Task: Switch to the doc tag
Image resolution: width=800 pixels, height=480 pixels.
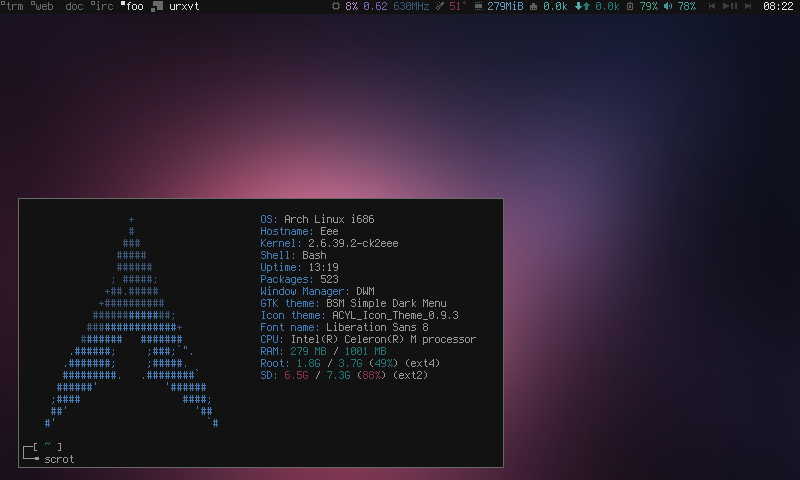Action: click(74, 7)
